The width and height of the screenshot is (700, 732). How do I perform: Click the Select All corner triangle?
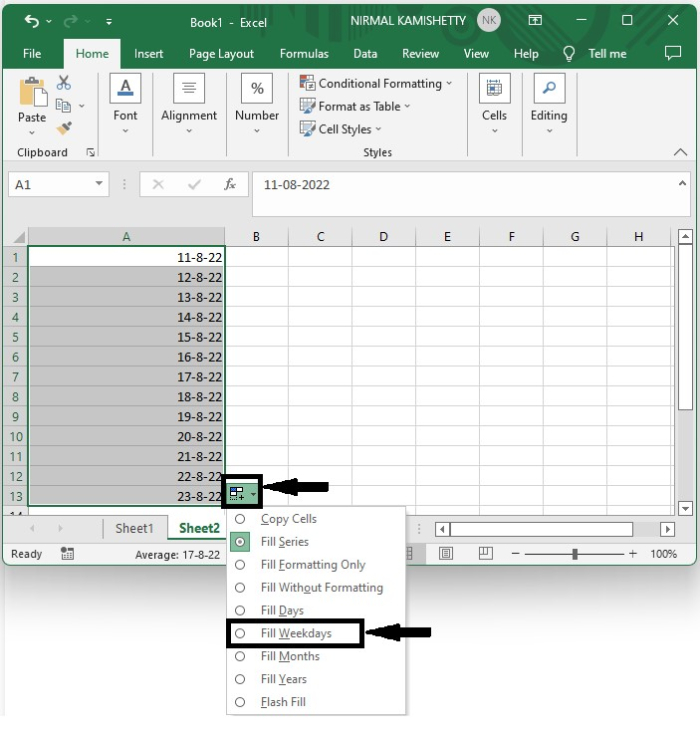coord(18,237)
